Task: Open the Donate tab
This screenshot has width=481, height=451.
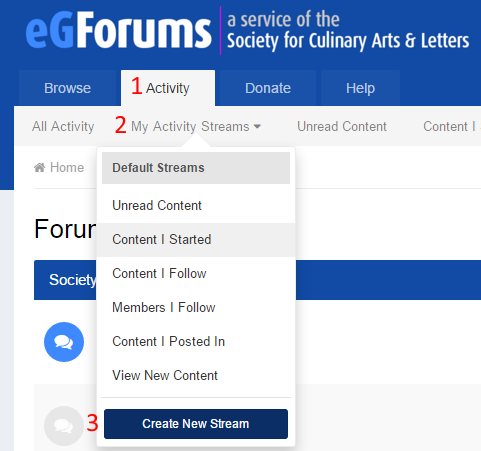Action: click(268, 88)
